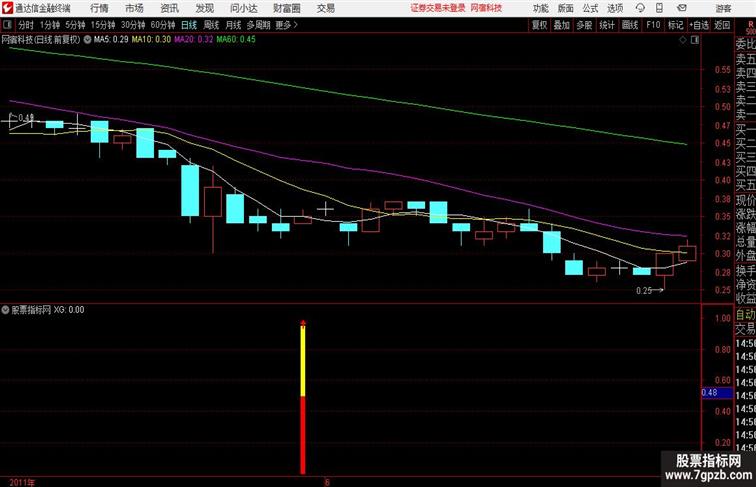Open the 问小达 menu
Screen dimensions: 756x487
tap(243, 8)
